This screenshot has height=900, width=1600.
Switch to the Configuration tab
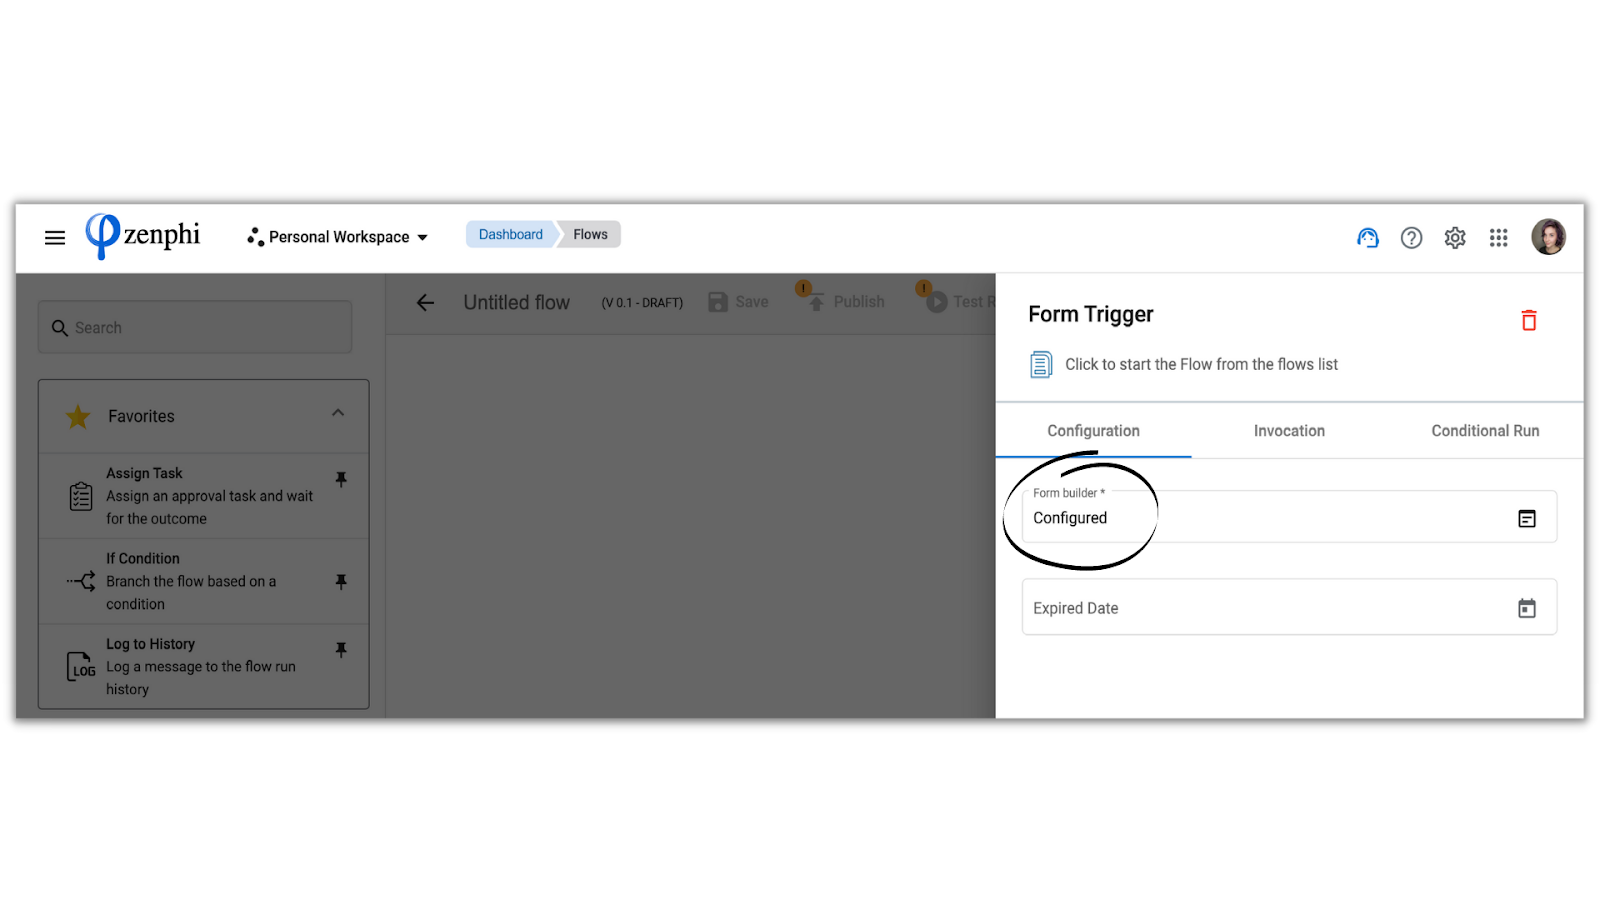1093,431
